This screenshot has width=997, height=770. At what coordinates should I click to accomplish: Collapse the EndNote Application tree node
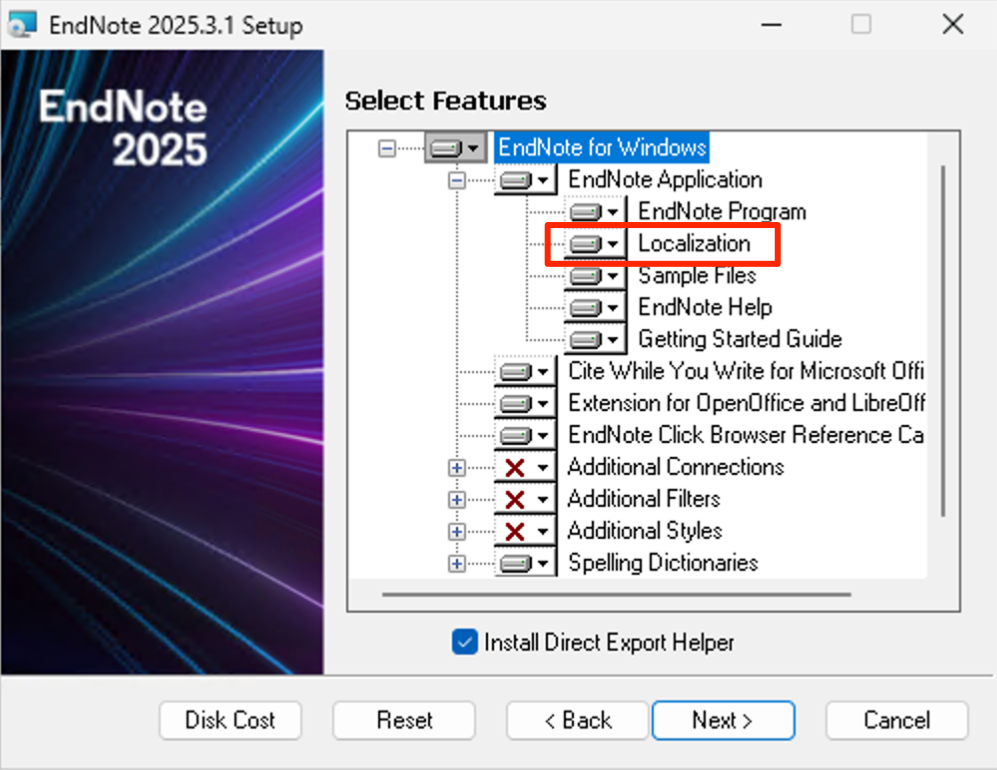tap(457, 180)
